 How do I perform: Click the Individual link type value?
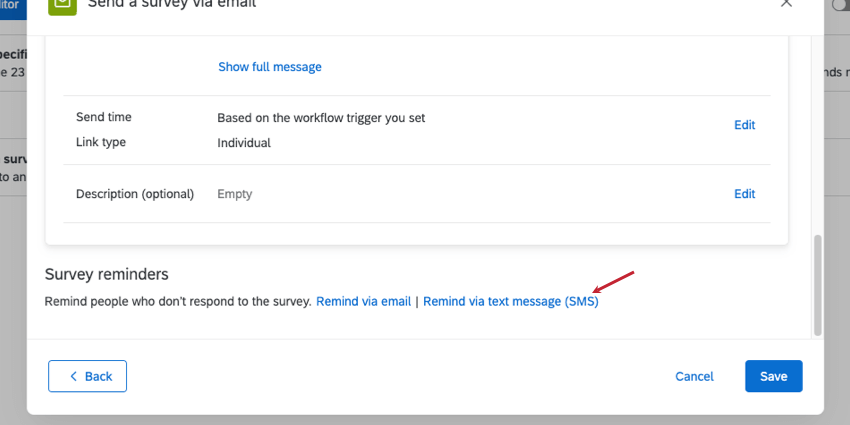[x=244, y=143]
